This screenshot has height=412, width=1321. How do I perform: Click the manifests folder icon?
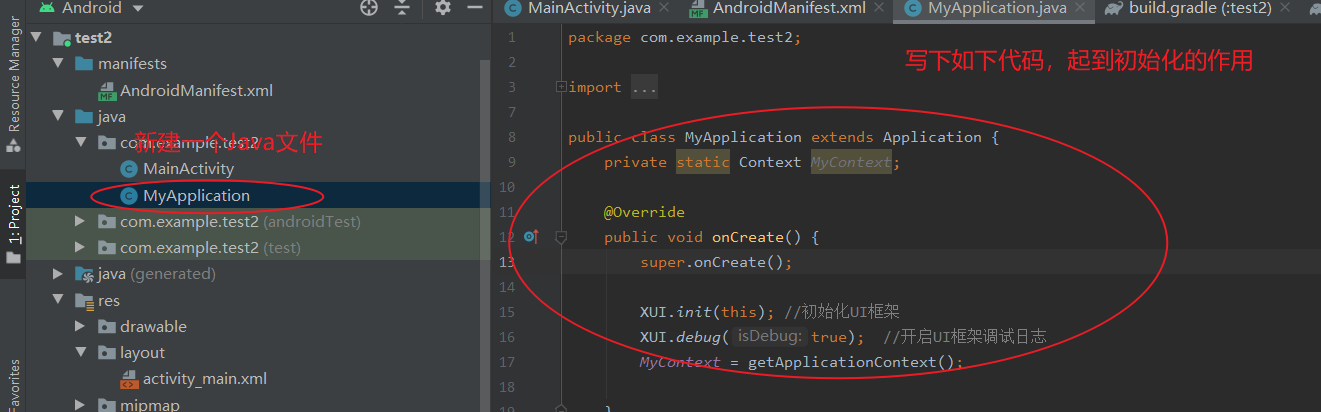(84, 64)
